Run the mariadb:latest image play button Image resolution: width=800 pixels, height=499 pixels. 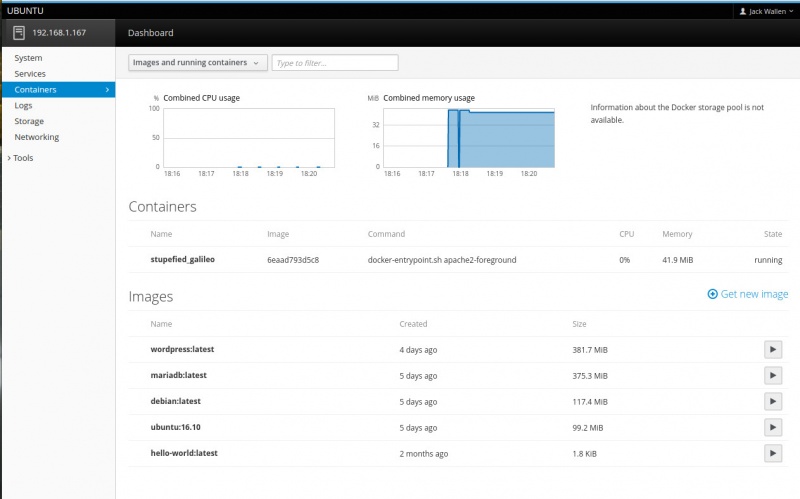tap(772, 375)
